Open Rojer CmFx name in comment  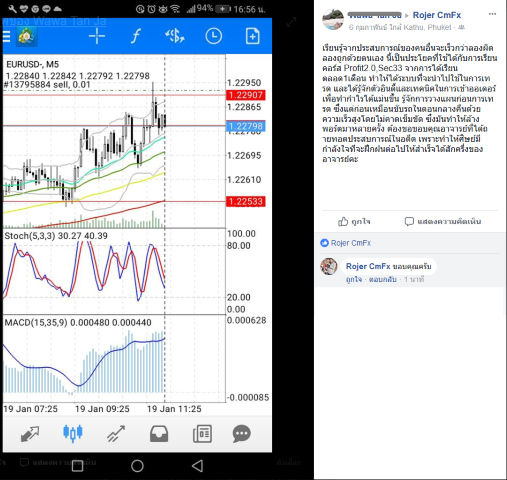coord(368,266)
